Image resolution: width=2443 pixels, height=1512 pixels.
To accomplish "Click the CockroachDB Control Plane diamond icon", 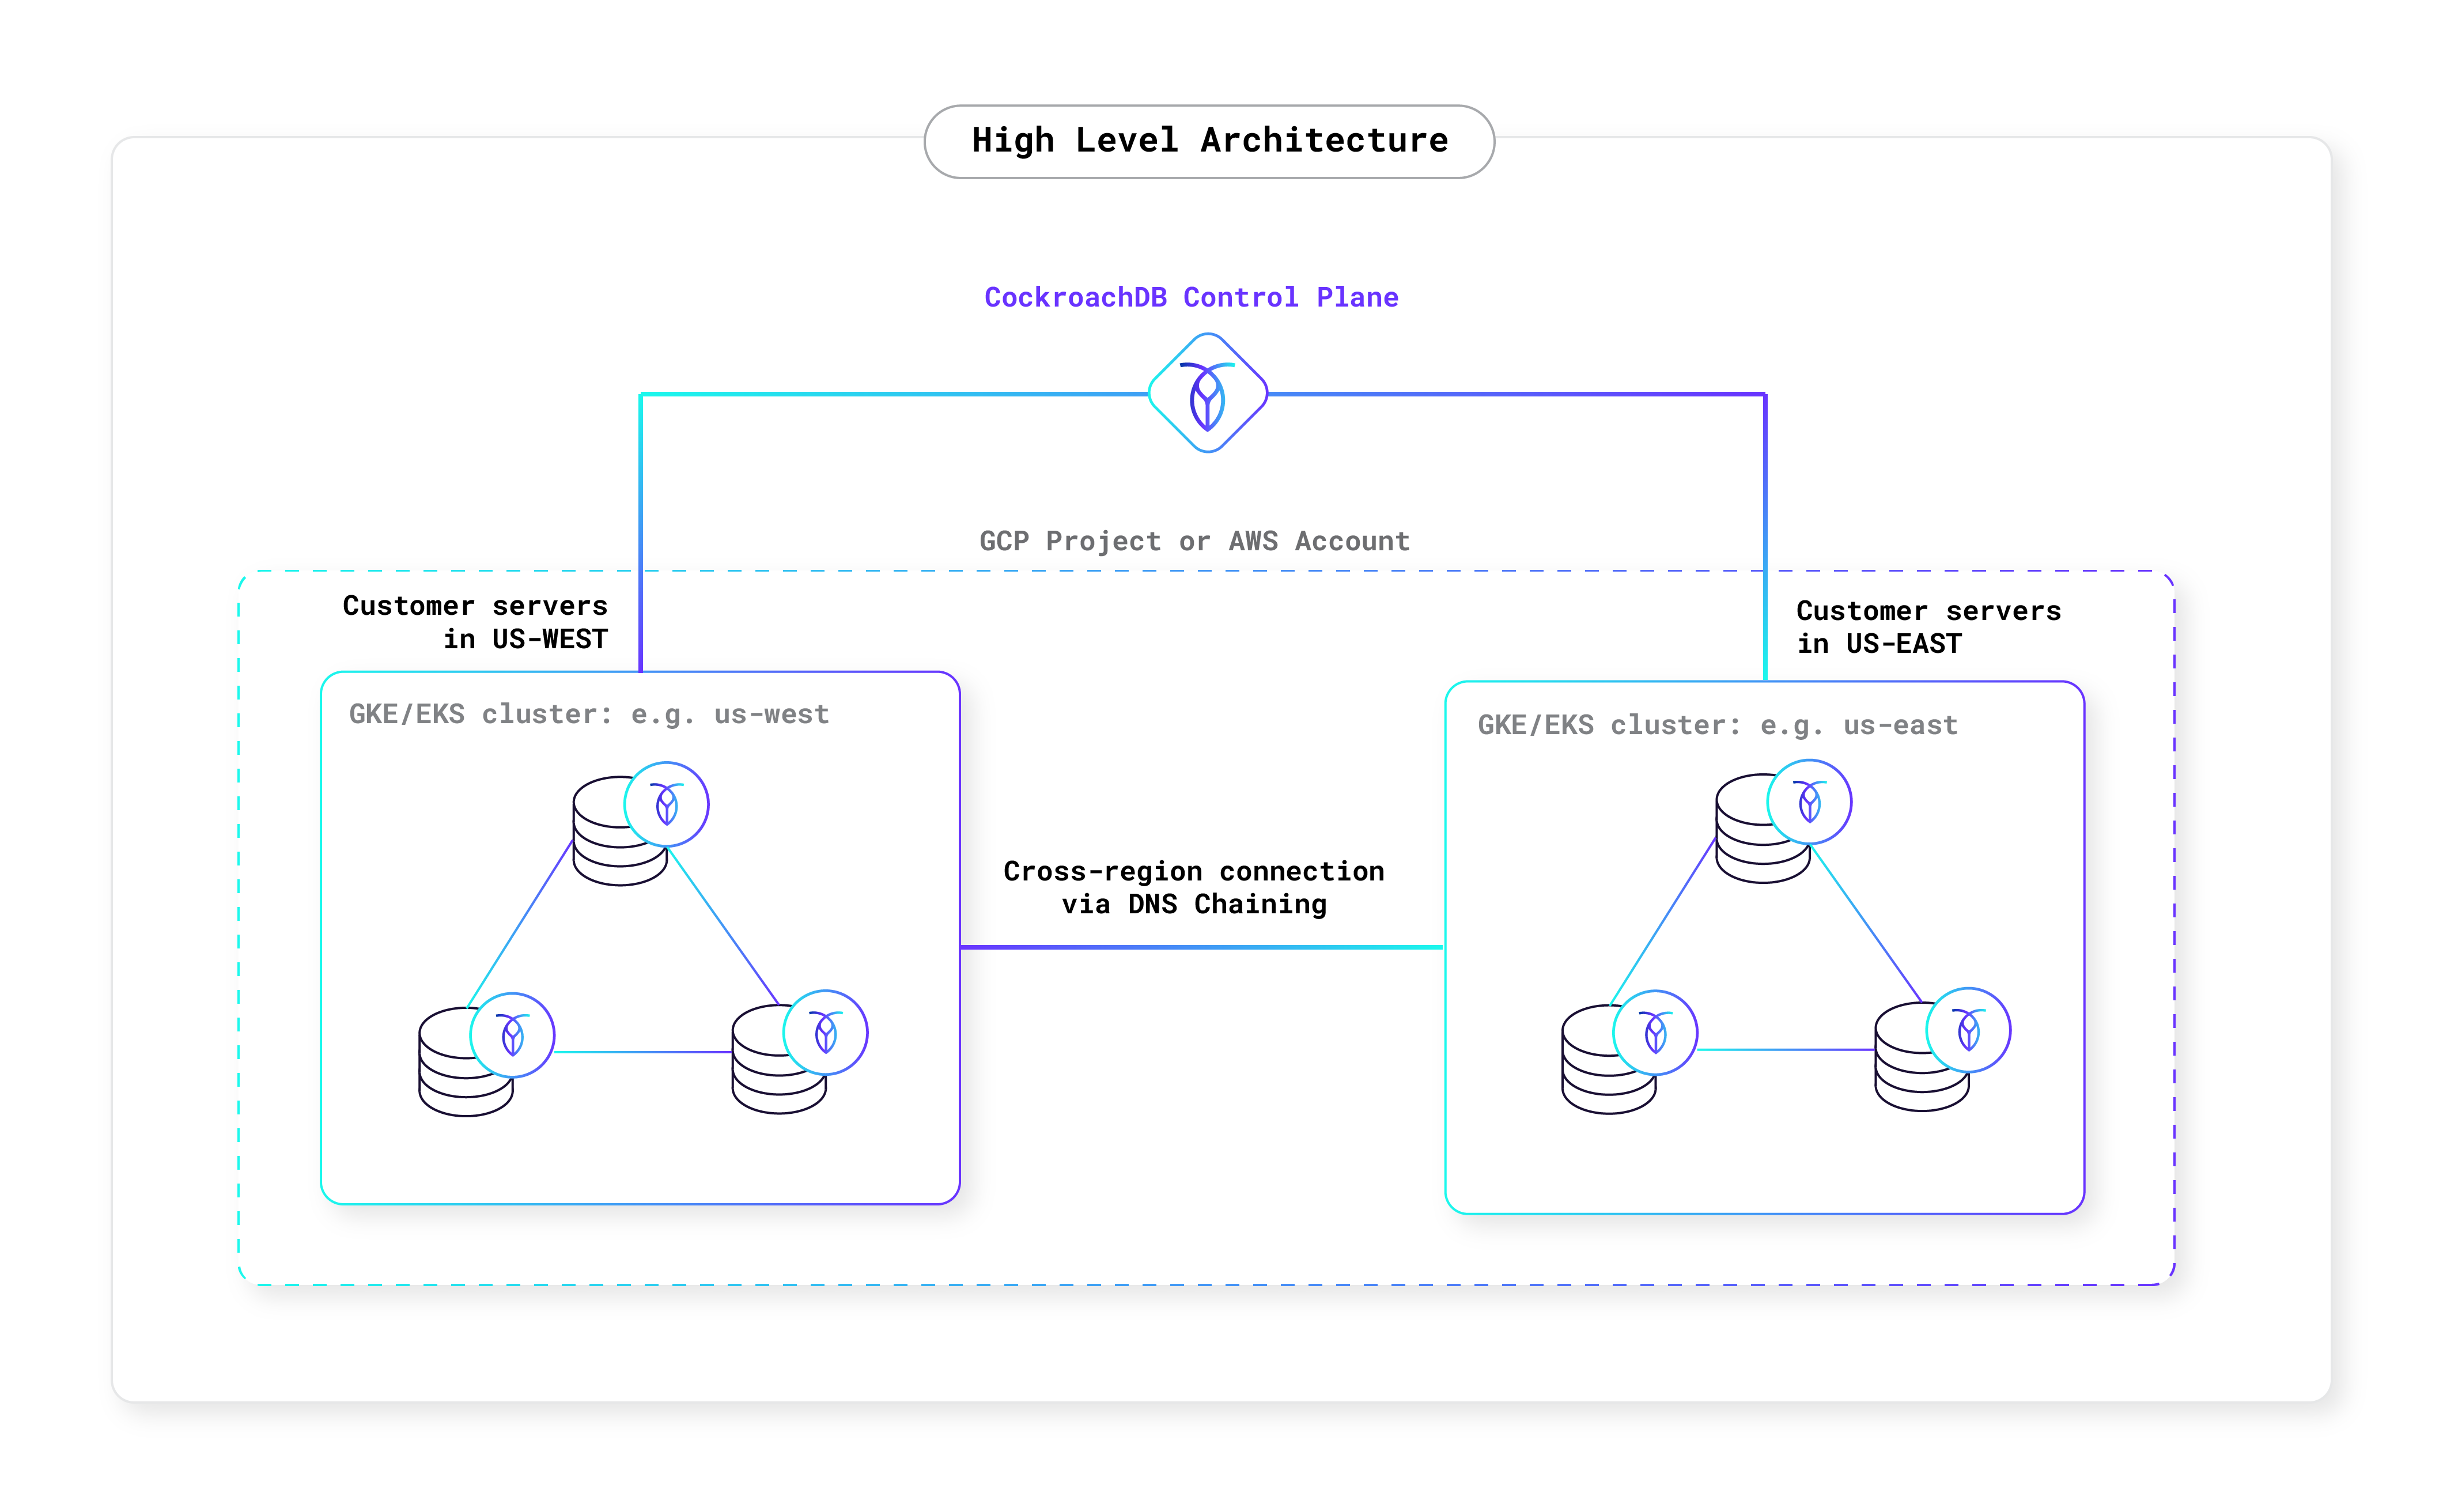I will (x=1207, y=393).
